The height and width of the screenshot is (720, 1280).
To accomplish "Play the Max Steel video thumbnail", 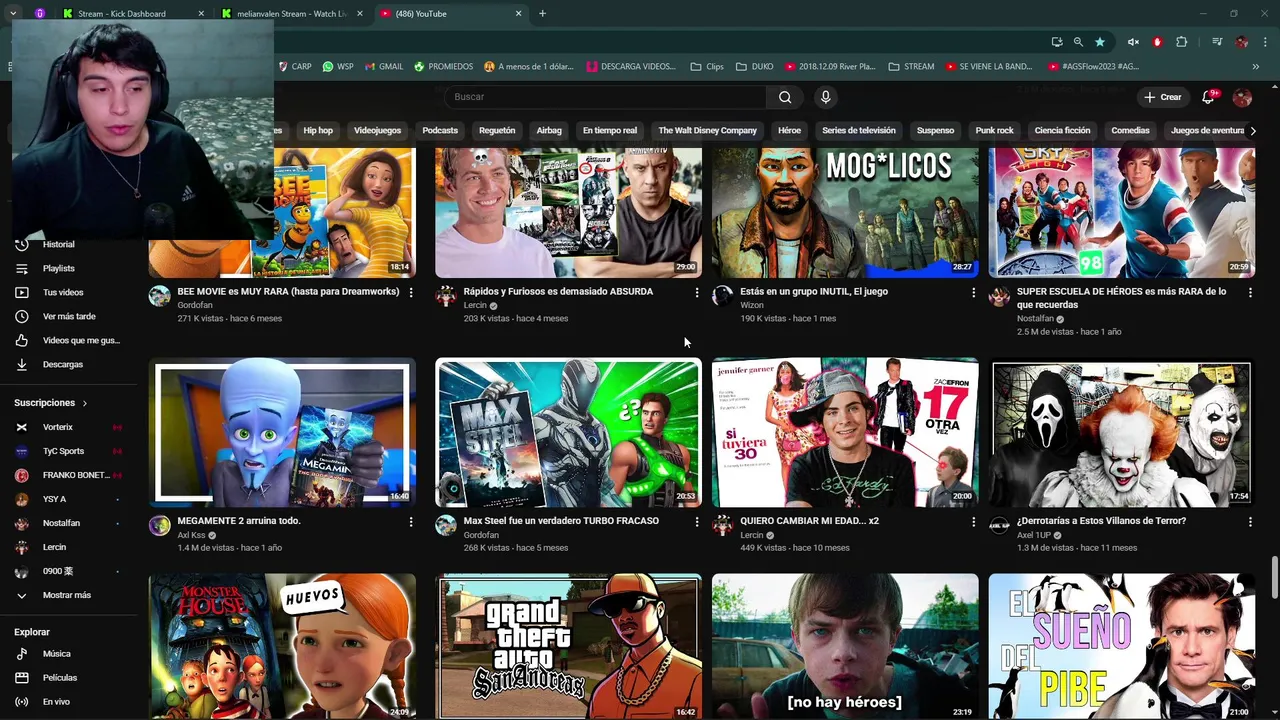I will 568,432.
